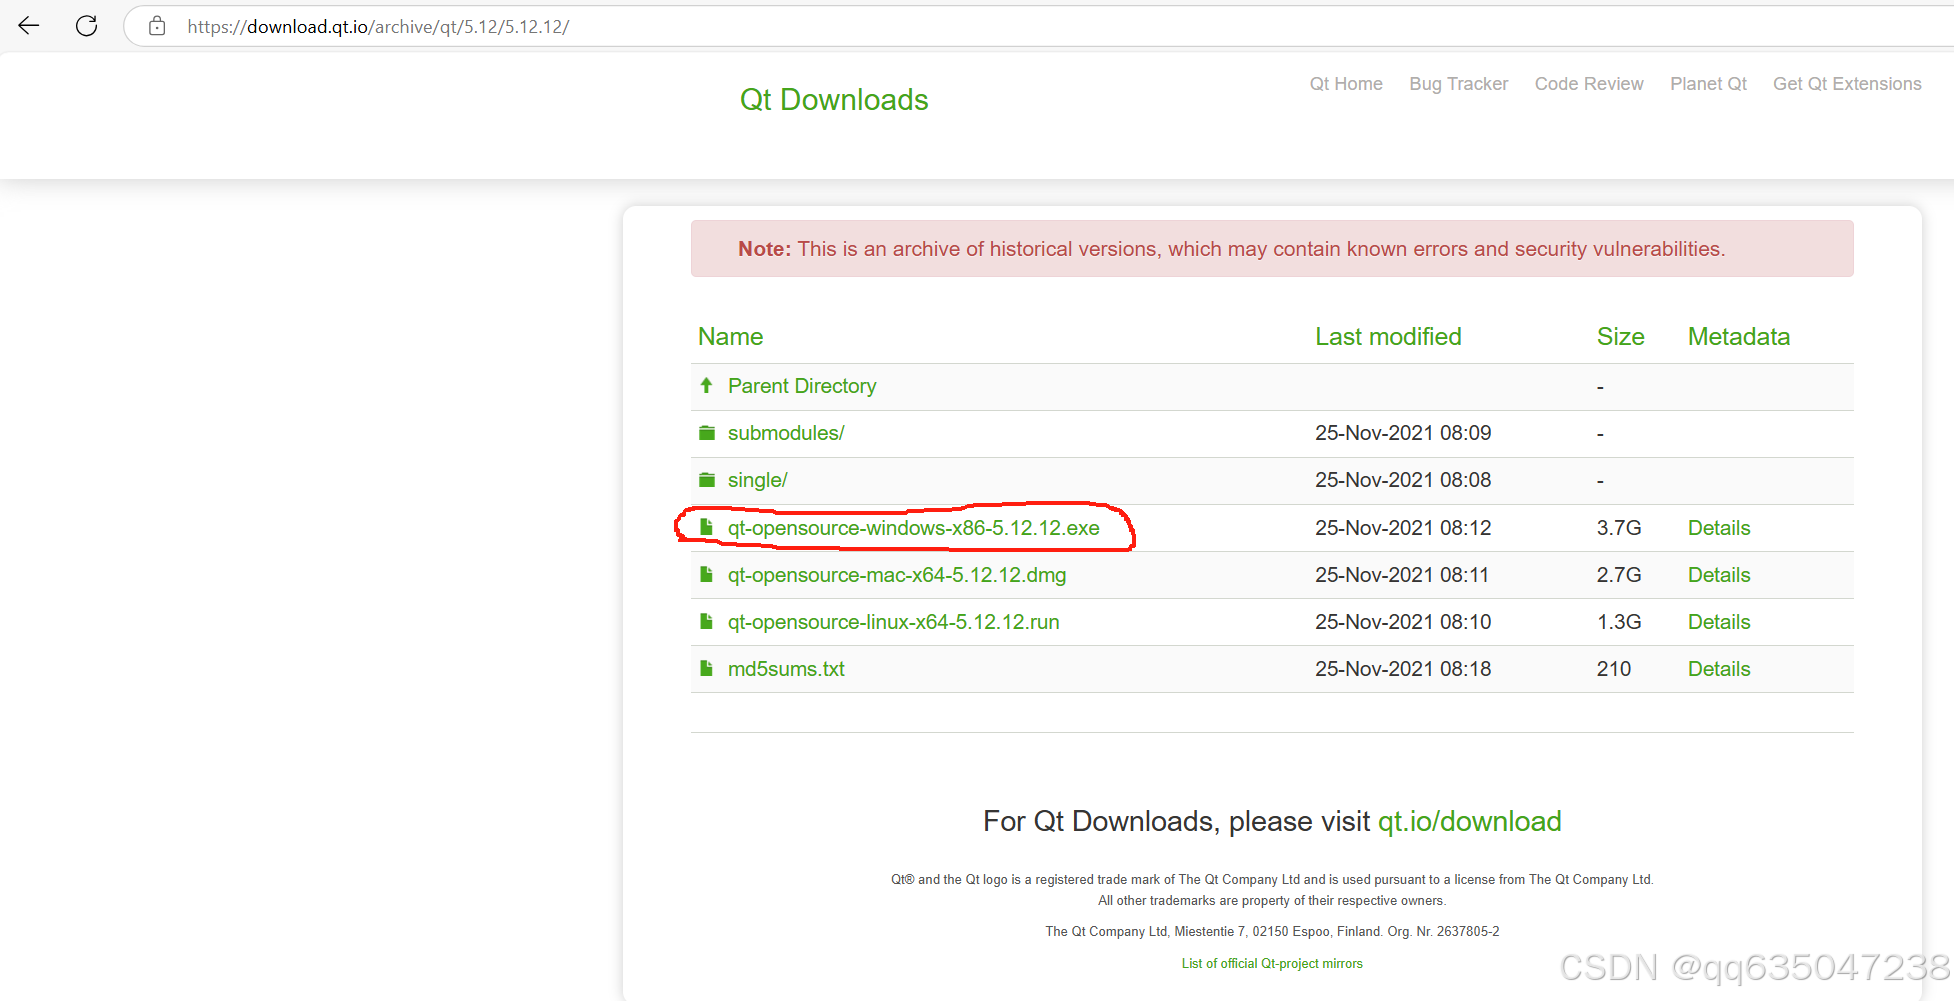Follow the qt.io/download link

coord(1469,821)
